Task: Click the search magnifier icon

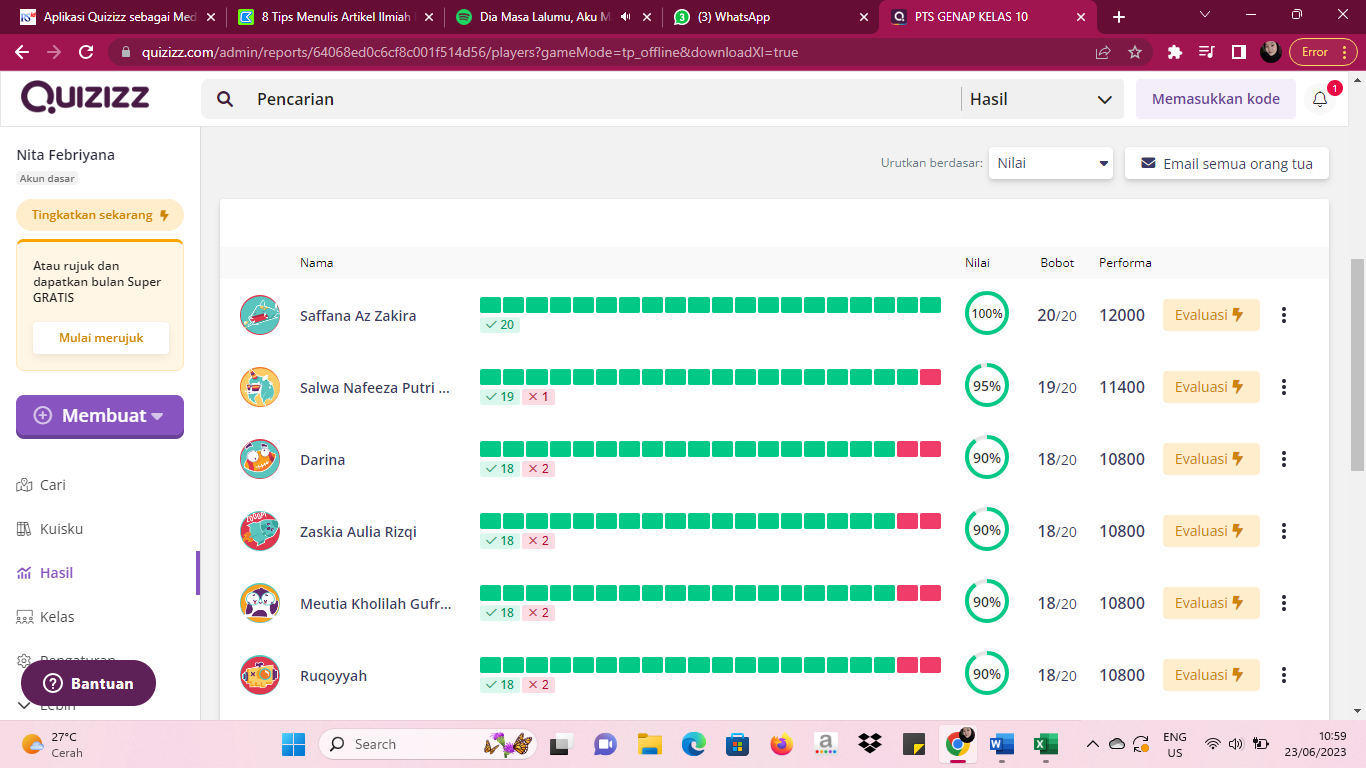Action: point(226,99)
